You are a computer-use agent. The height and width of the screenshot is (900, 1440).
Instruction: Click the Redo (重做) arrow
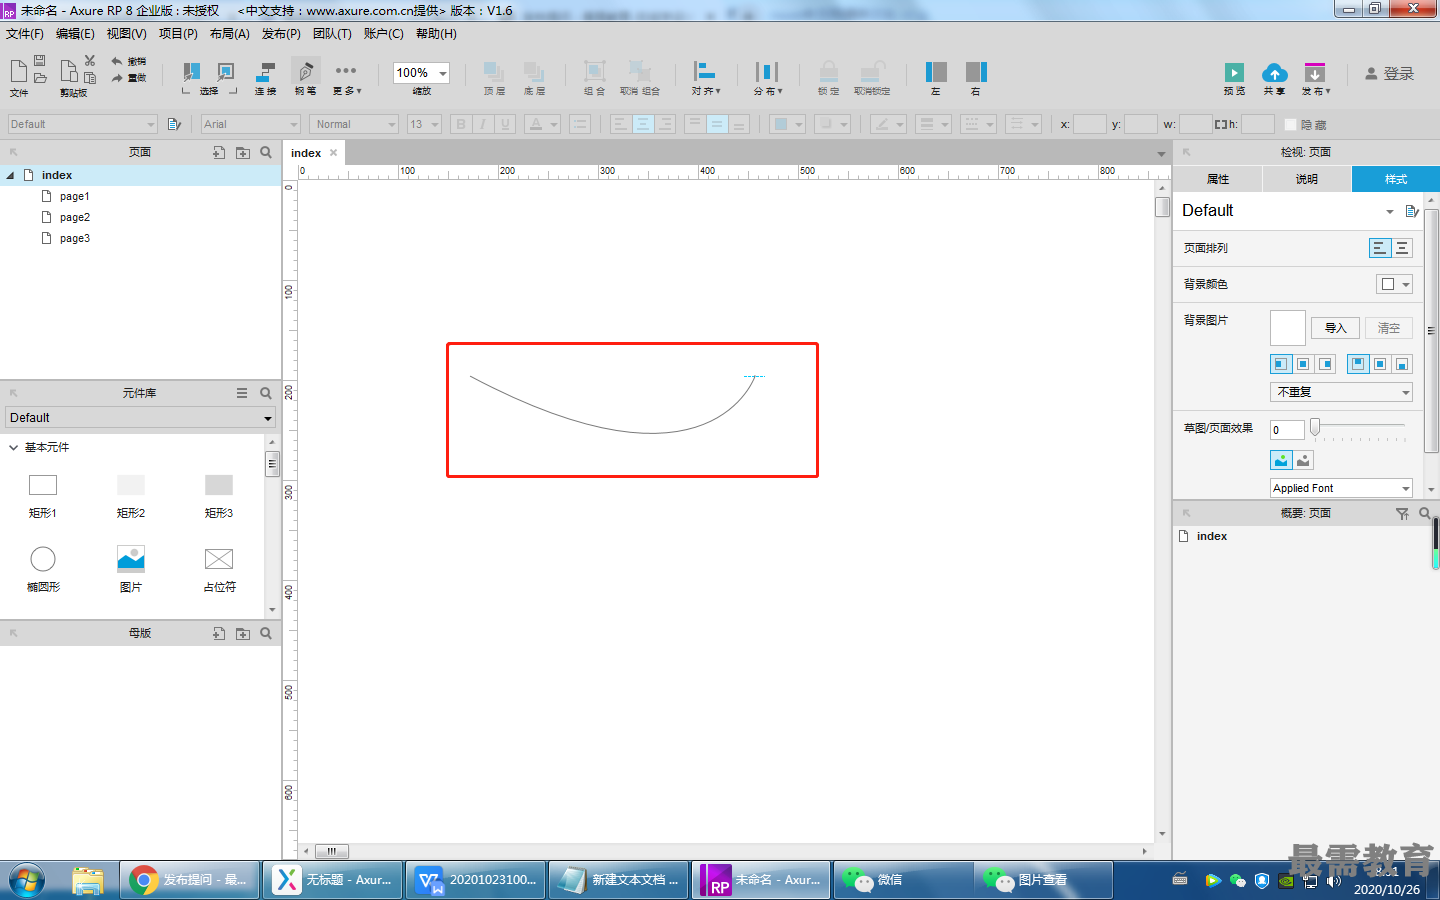117,78
